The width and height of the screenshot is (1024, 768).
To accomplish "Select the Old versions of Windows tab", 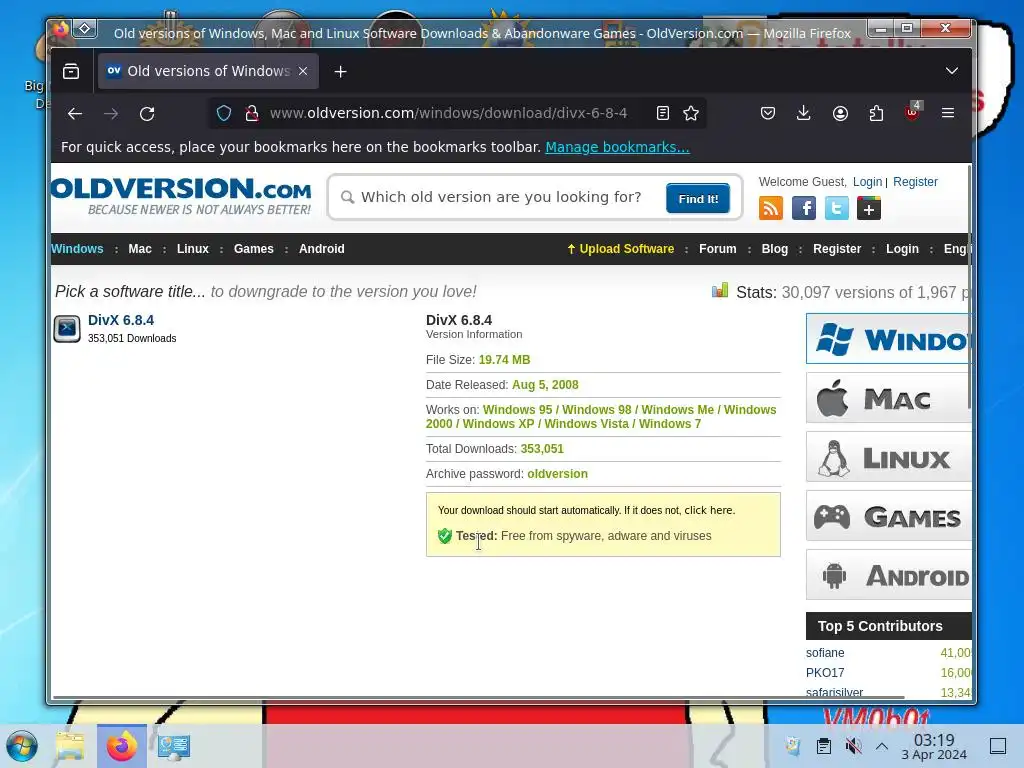I will coord(208,71).
